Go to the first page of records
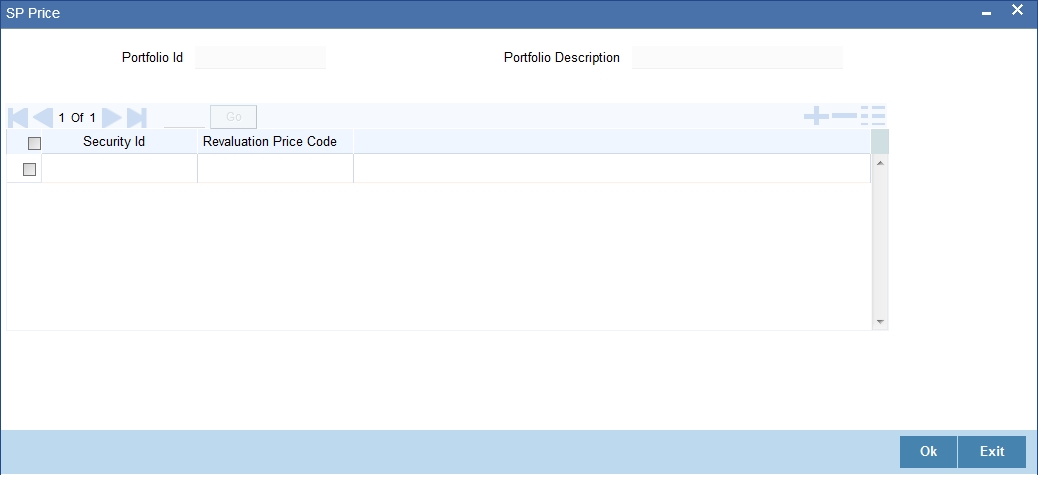 pyautogui.click(x=18, y=118)
